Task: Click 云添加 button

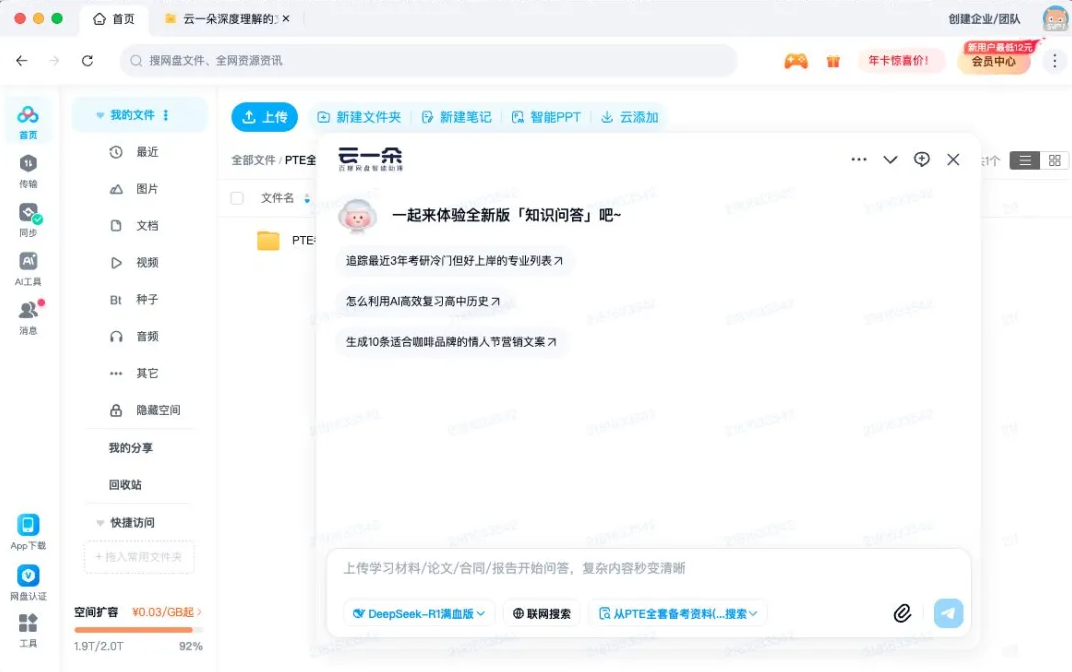Action: tap(630, 117)
